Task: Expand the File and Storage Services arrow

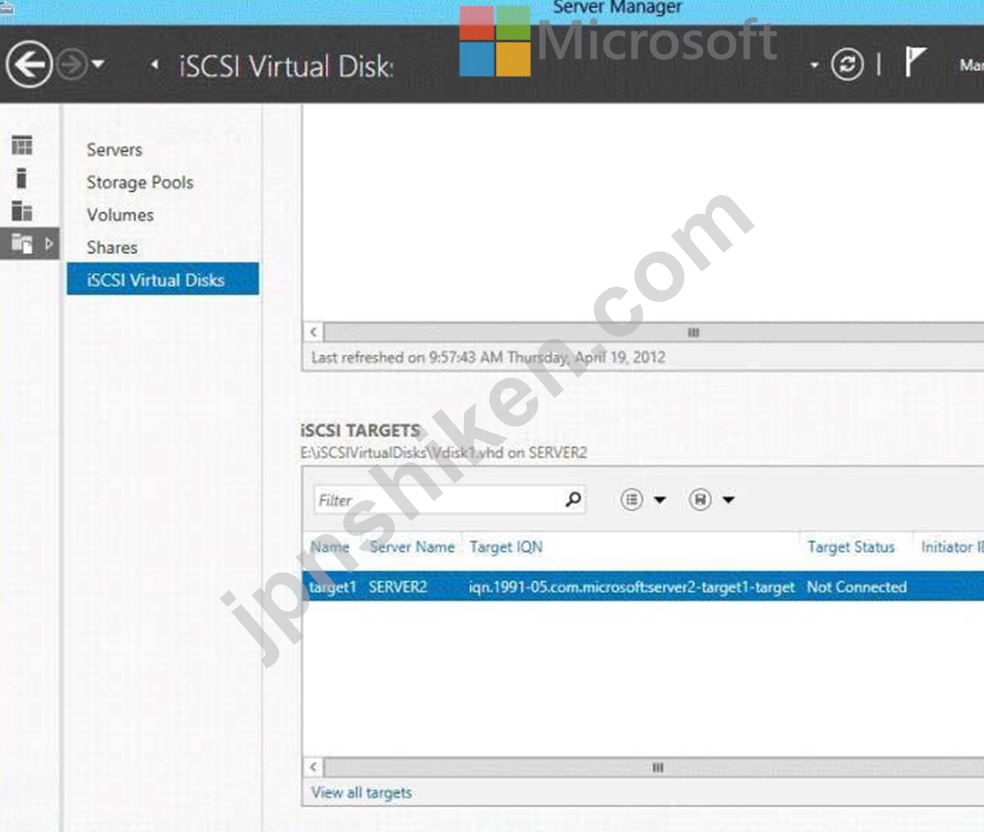Action: pyautogui.click(x=49, y=243)
